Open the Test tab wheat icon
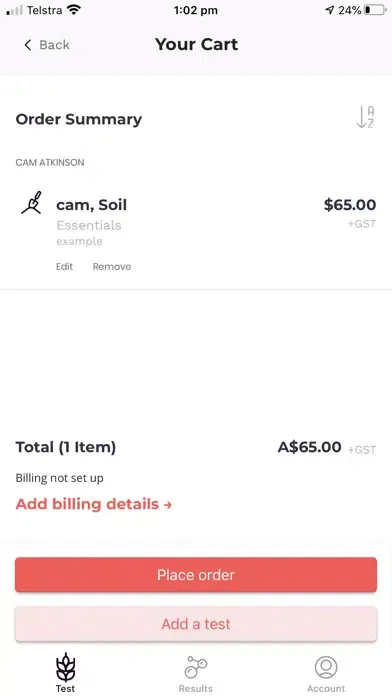This screenshot has width=392, height=696. 66,667
